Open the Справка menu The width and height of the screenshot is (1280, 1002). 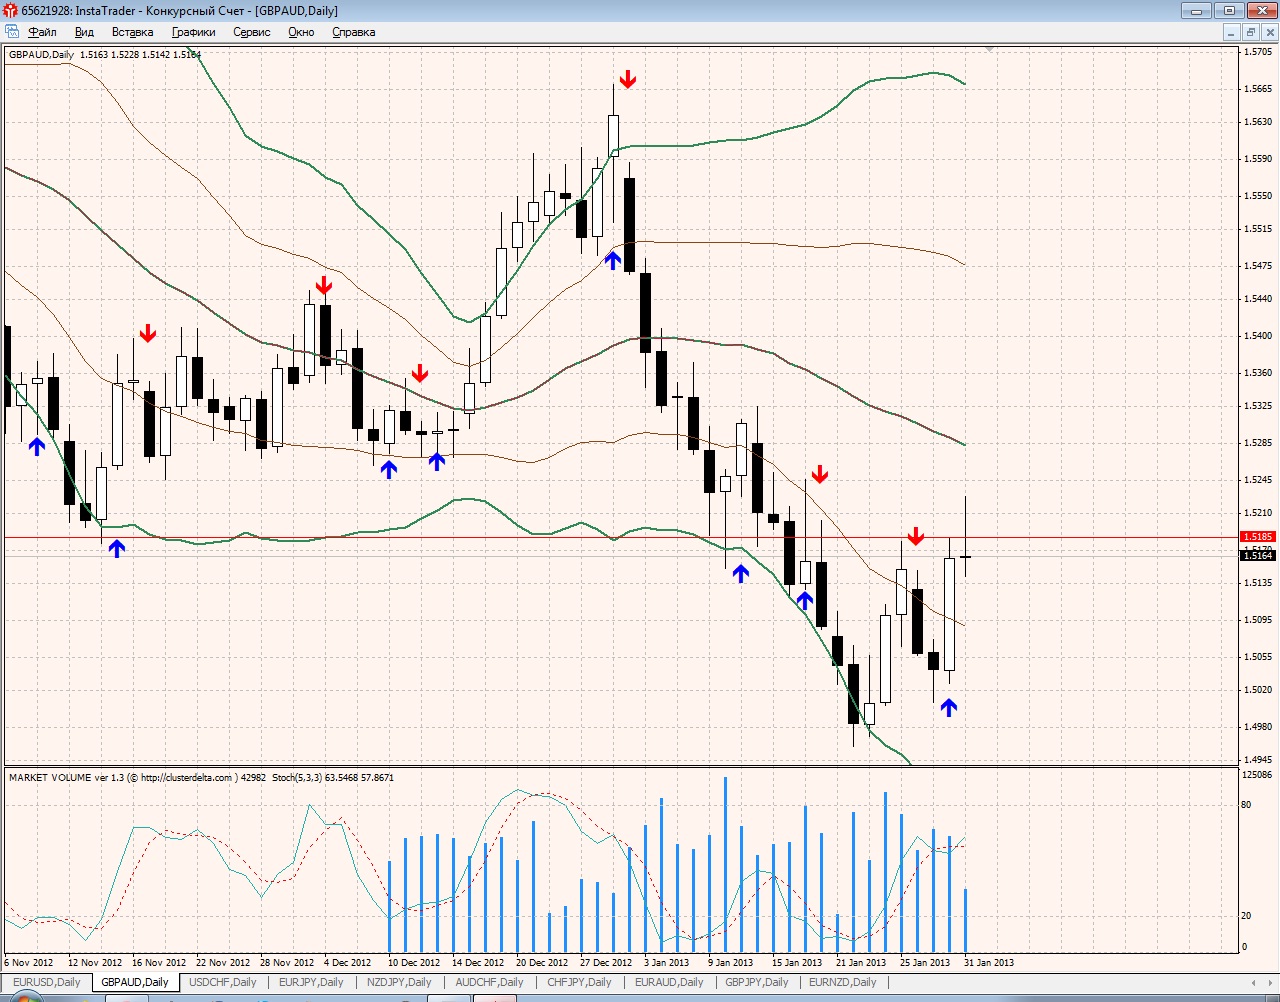point(353,32)
